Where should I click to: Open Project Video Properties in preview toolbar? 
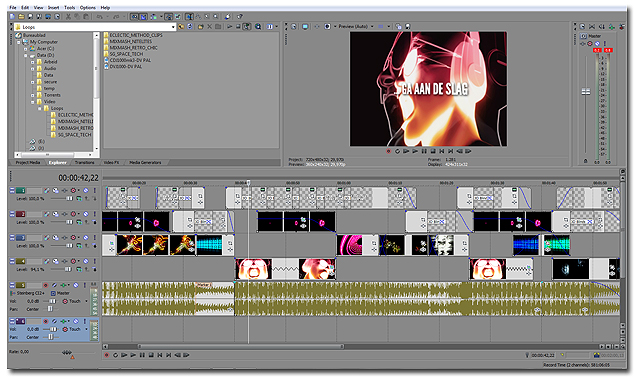tap(294, 26)
